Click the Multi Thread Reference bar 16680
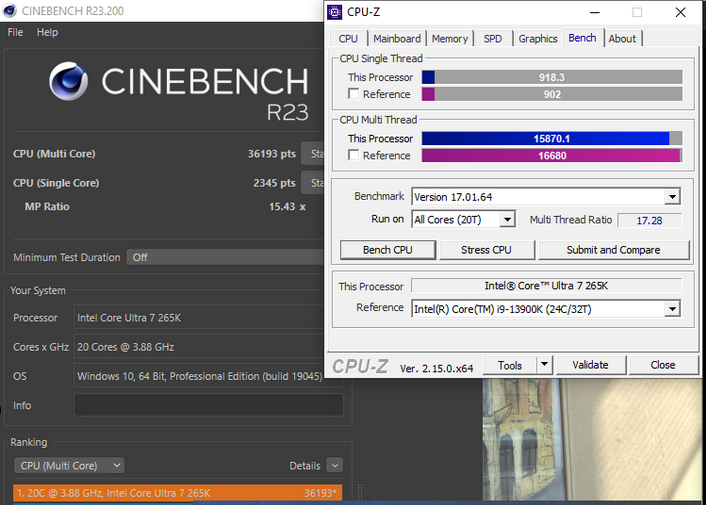Viewport: 706px width, 505px height. click(552, 156)
